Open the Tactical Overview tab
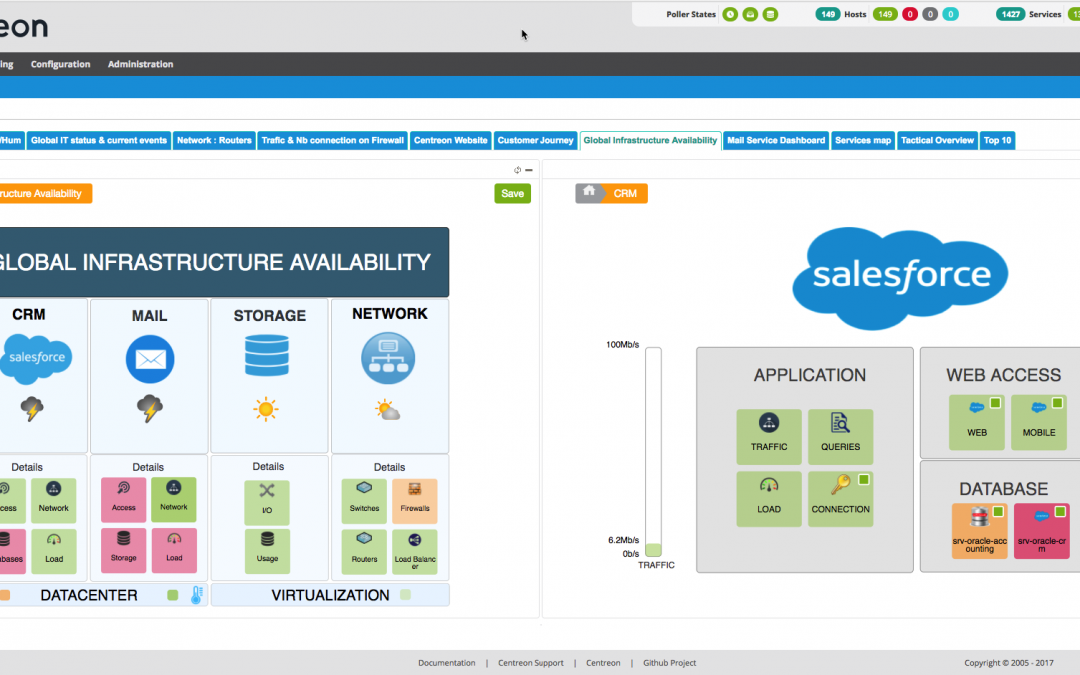This screenshot has width=1080, height=675. 937,141
